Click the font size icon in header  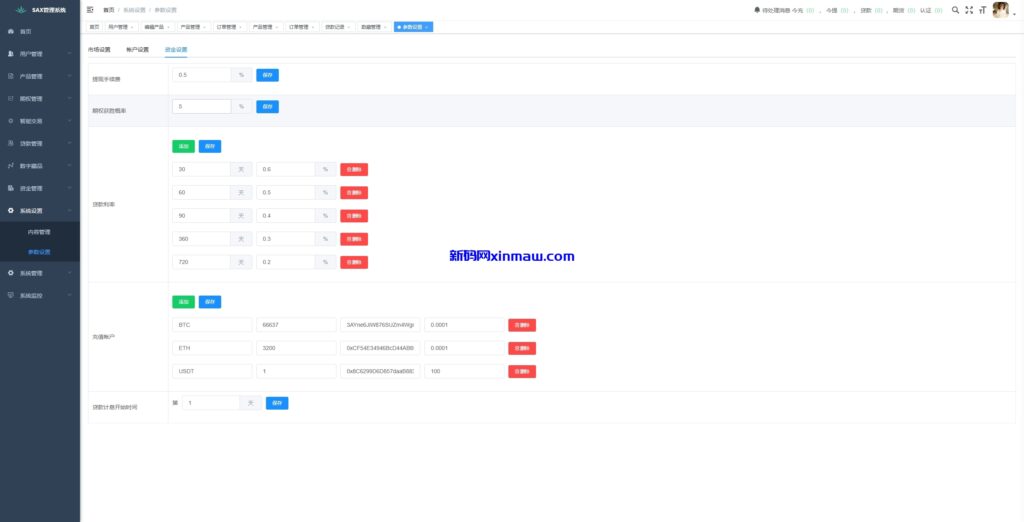pyautogui.click(x=982, y=10)
